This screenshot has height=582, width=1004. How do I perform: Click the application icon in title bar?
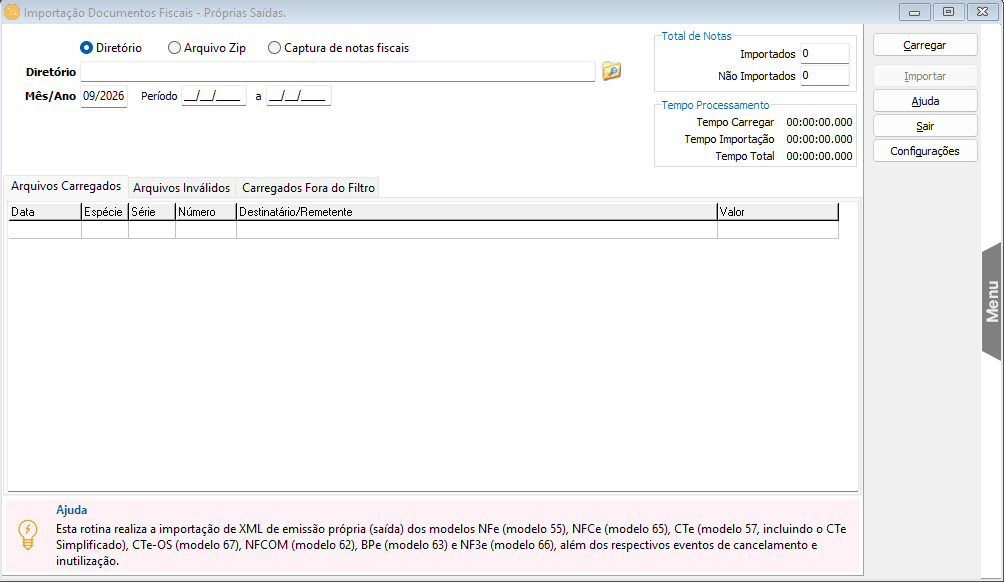pyautogui.click(x=12, y=12)
